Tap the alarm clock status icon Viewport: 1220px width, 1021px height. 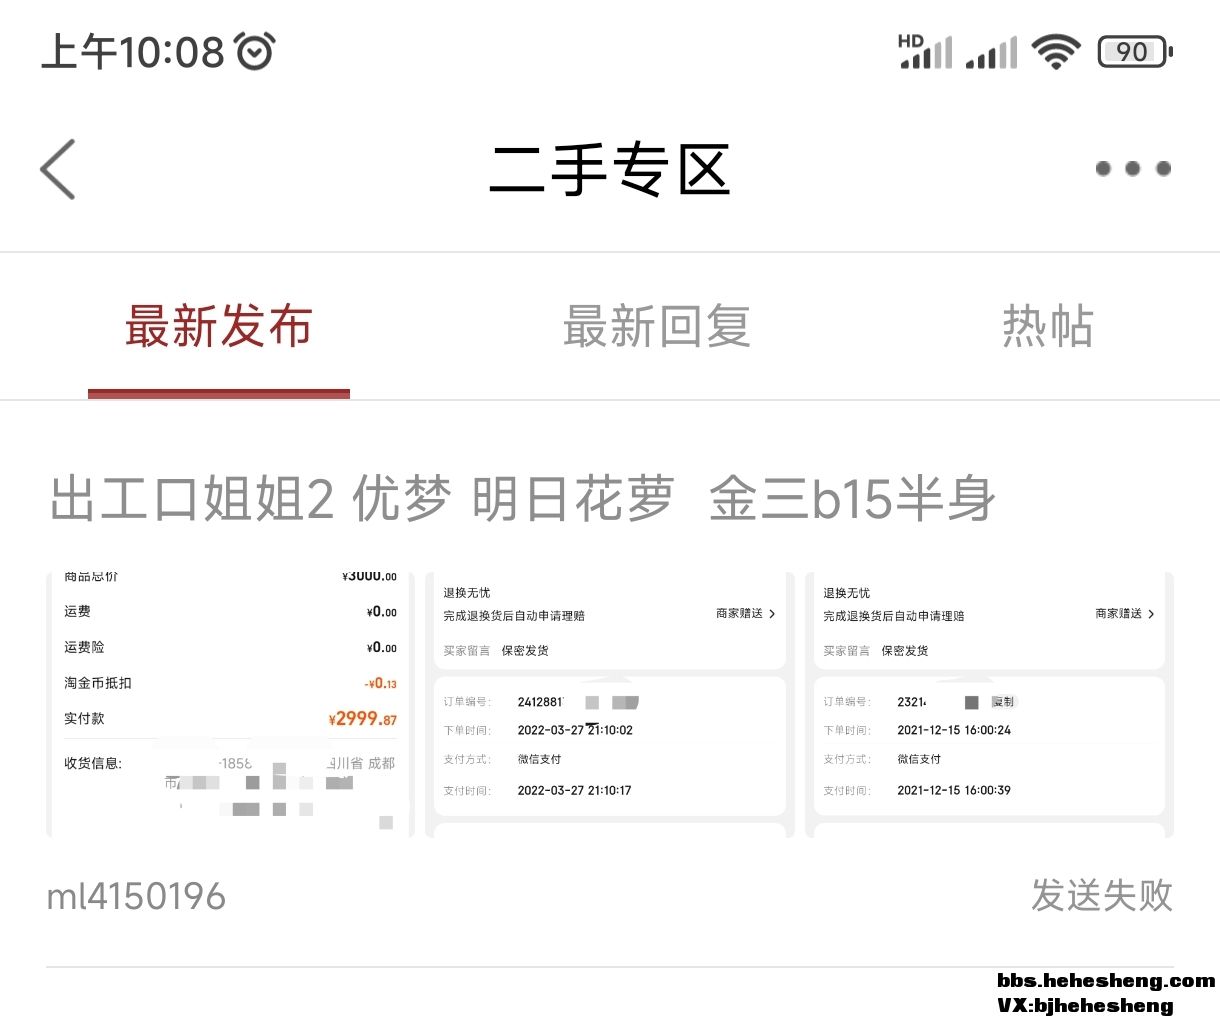255,51
